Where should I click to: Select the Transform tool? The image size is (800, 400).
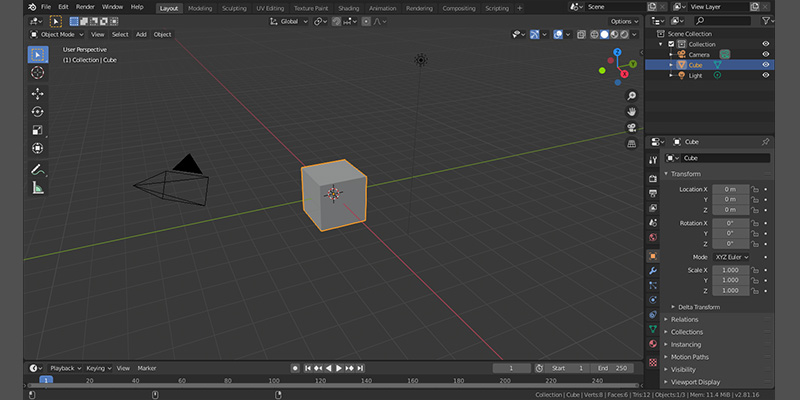[x=38, y=148]
